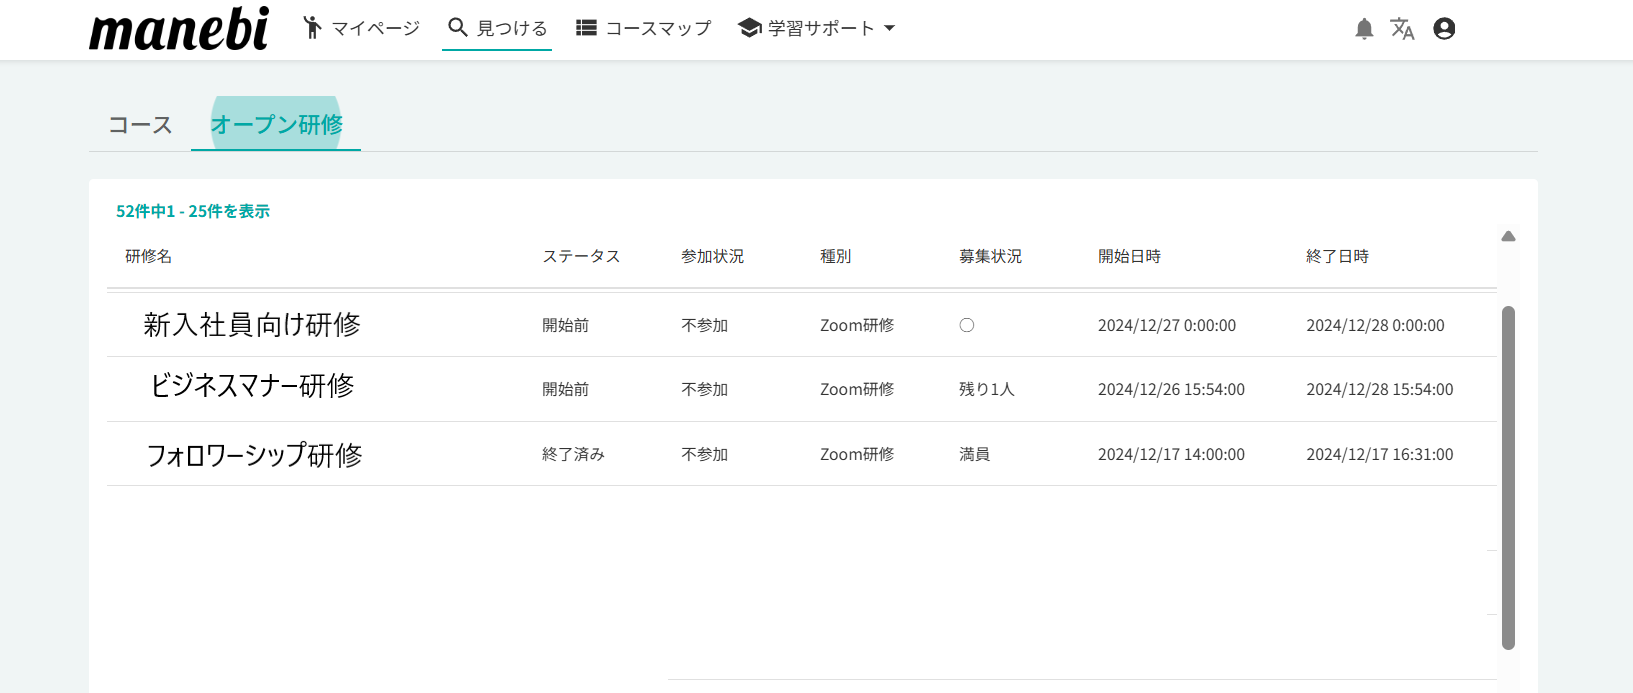
Task: Click the My Page person icon
Action: (x=313, y=28)
